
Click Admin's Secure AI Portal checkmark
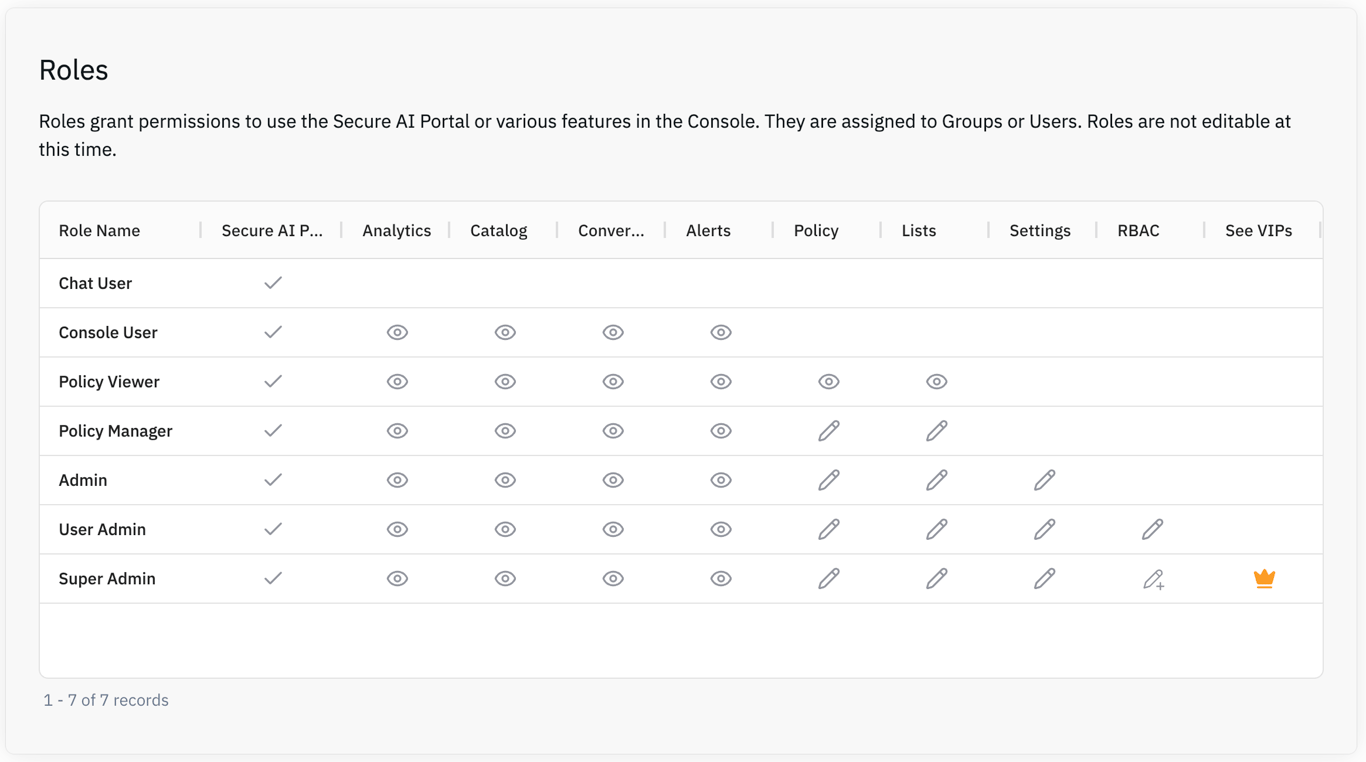pos(273,480)
